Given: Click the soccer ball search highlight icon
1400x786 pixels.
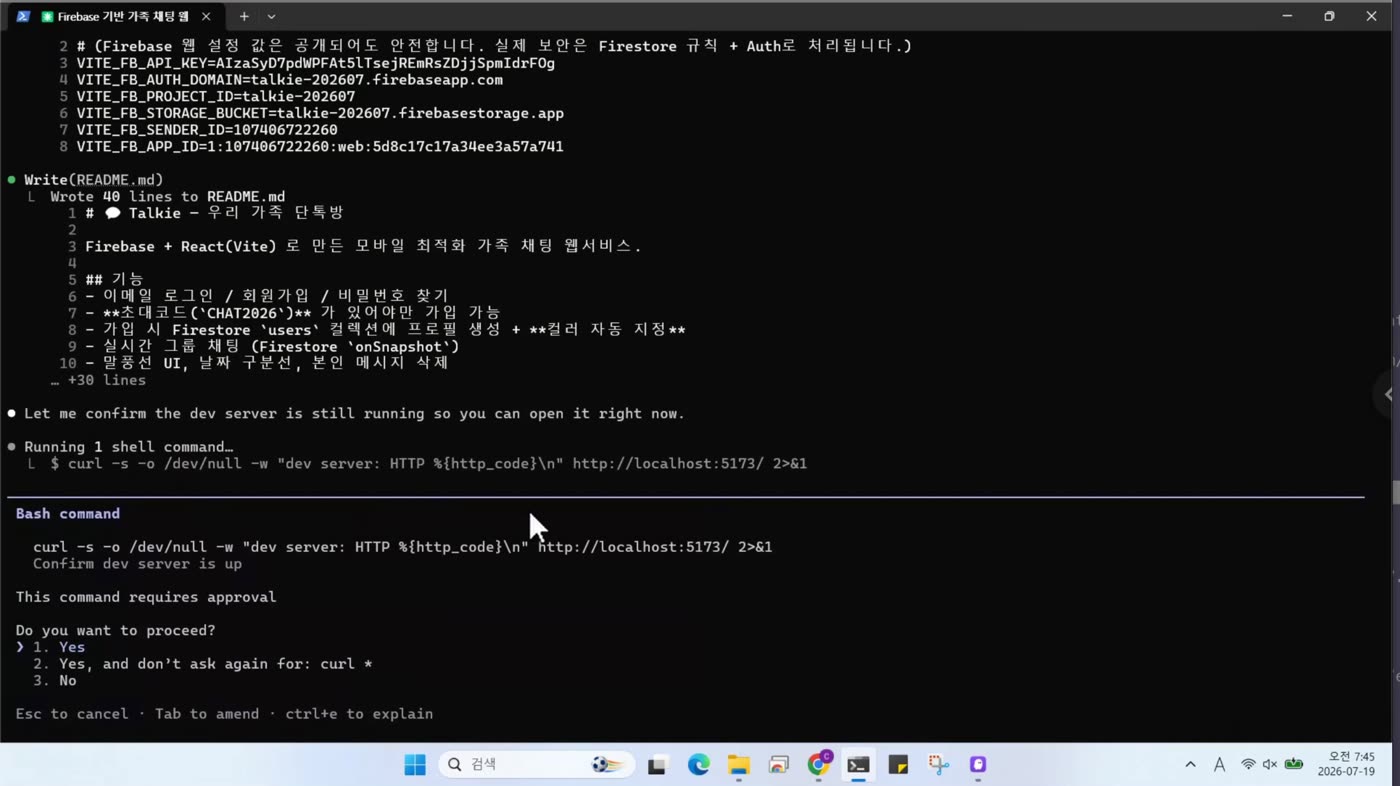Looking at the screenshot, I should [x=607, y=765].
